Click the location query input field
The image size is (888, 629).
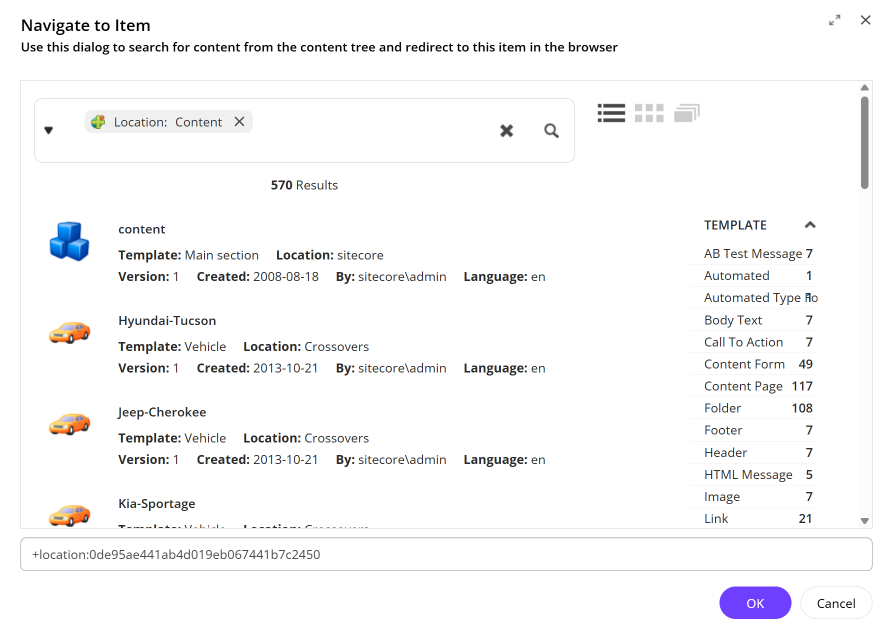pyautogui.click(x=446, y=554)
